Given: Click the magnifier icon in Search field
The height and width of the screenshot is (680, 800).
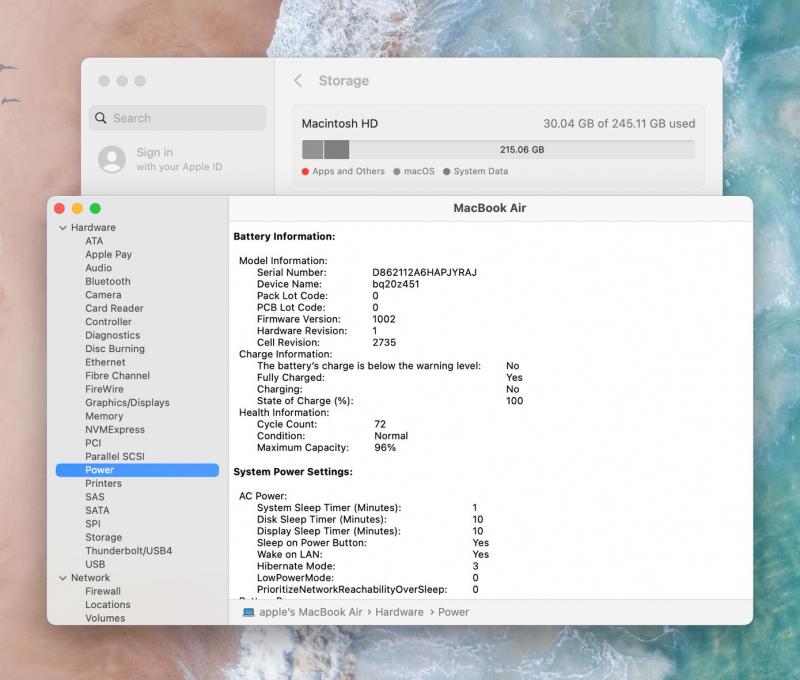Looking at the screenshot, I should [x=101, y=118].
